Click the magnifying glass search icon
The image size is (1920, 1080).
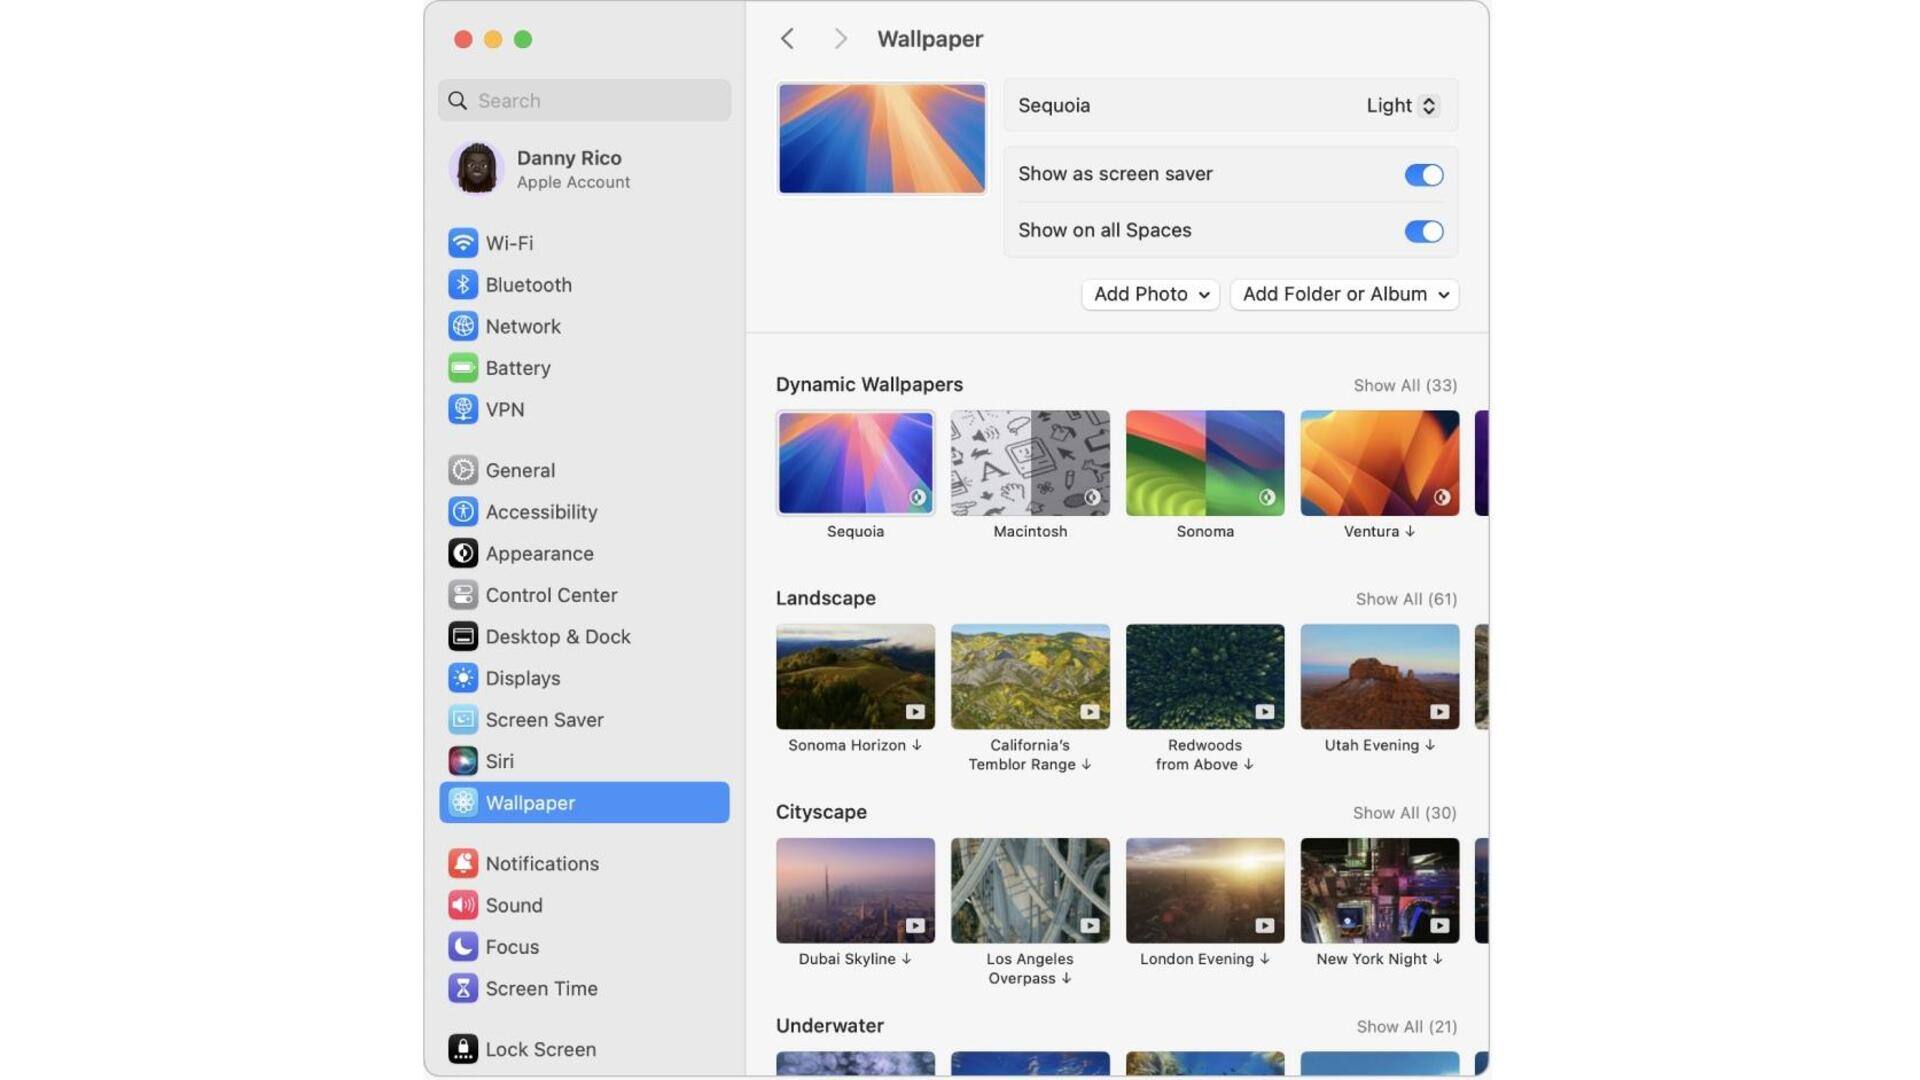tap(457, 101)
